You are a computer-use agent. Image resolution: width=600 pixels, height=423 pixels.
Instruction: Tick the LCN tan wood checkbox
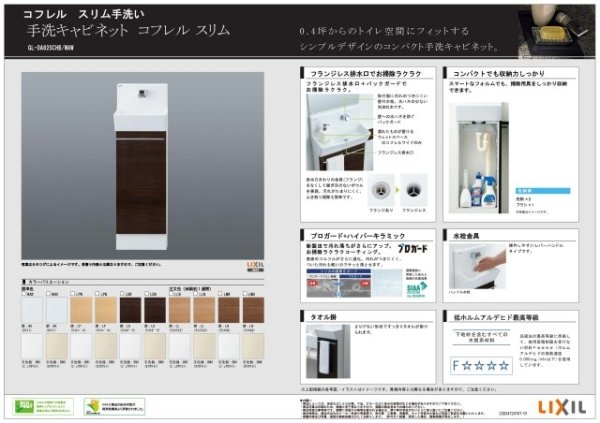(x=196, y=294)
